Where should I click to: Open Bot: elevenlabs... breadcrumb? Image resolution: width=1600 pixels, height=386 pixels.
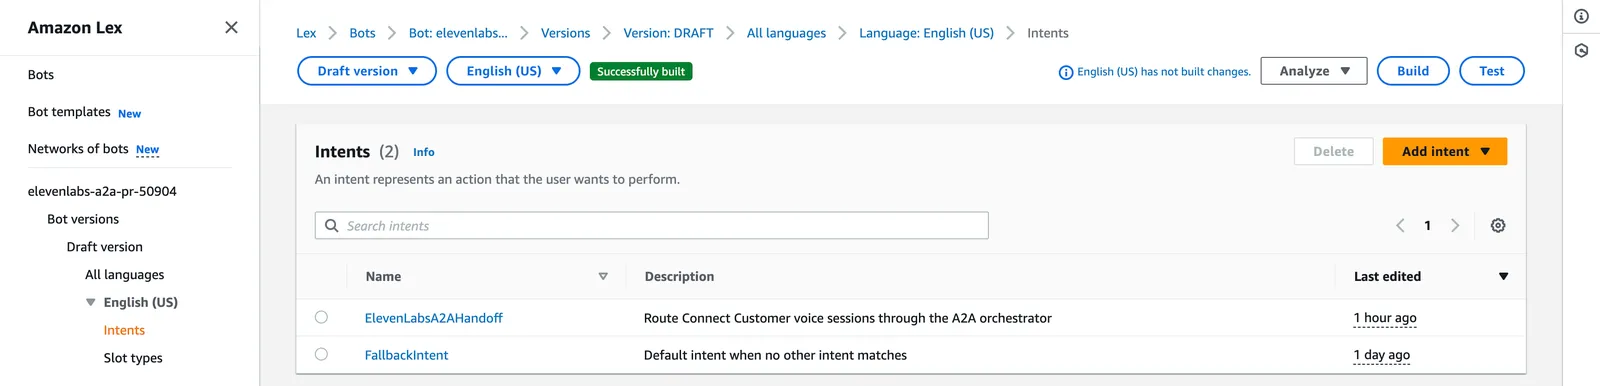click(x=458, y=33)
